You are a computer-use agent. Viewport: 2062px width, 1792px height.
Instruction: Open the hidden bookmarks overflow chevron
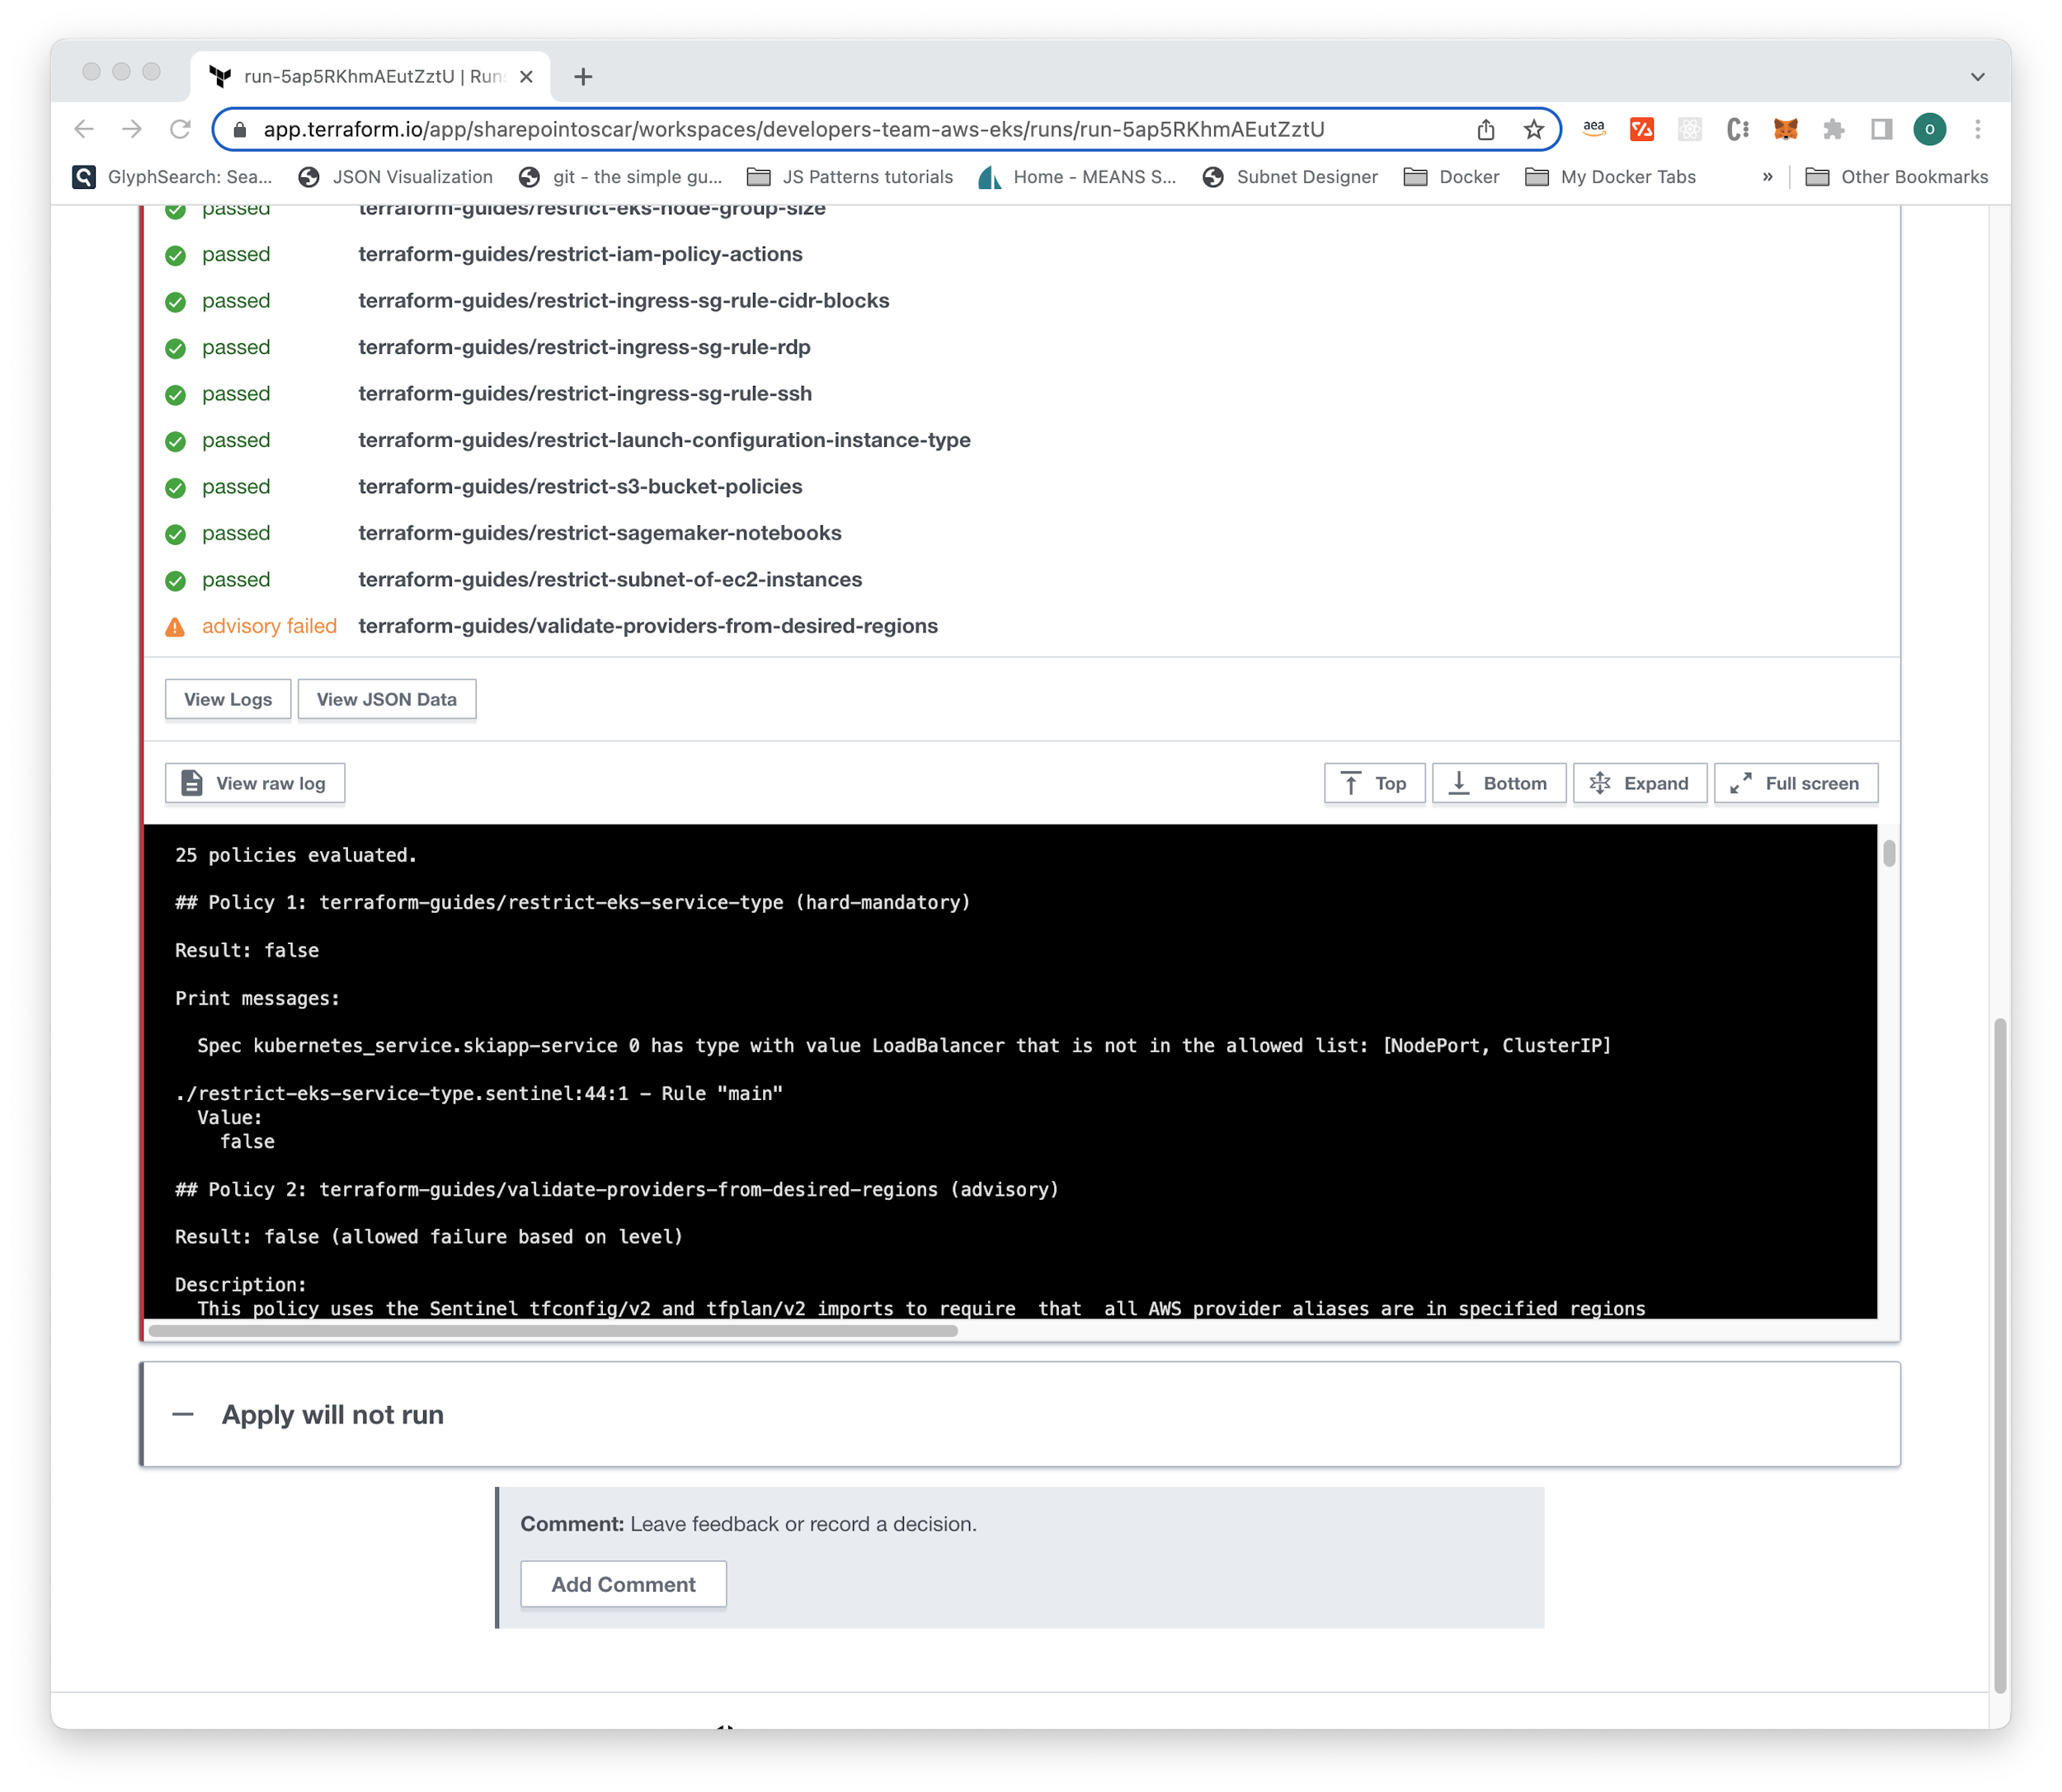(1768, 176)
